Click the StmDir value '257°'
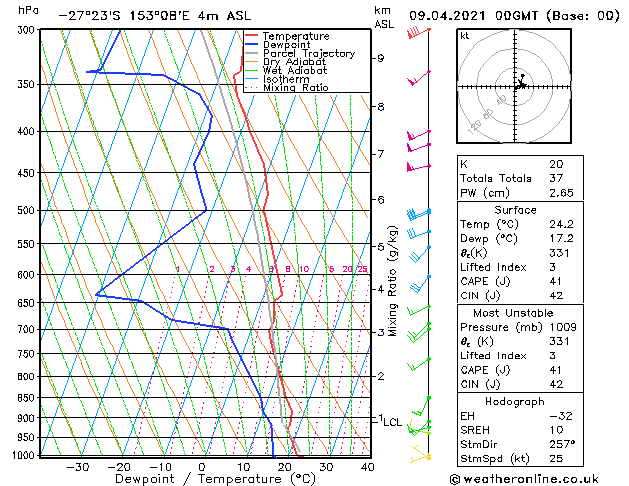The width and height of the screenshot is (629, 486). click(562, 444)
